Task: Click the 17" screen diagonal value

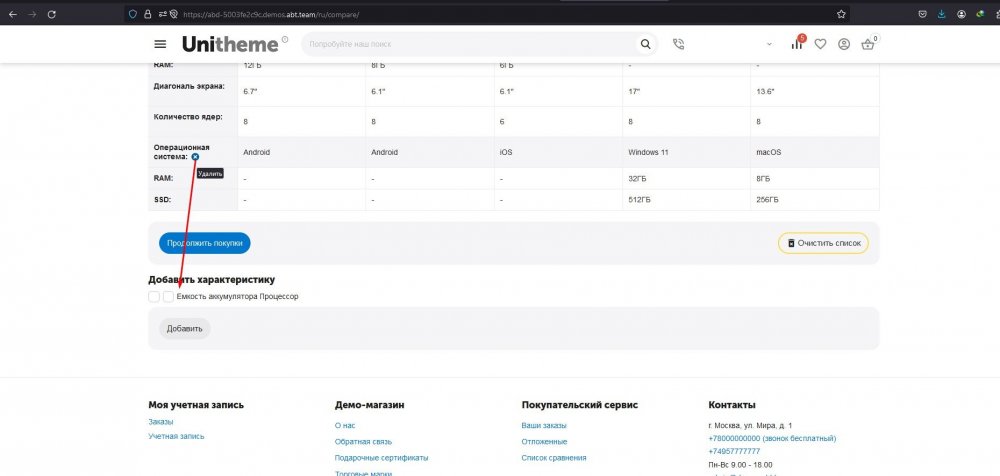Action: point(634,92)
